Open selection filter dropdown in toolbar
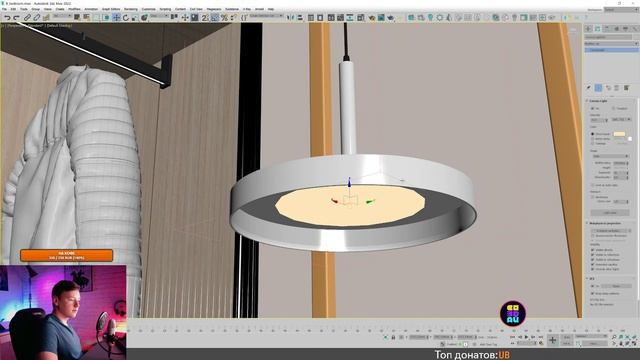 62,16
